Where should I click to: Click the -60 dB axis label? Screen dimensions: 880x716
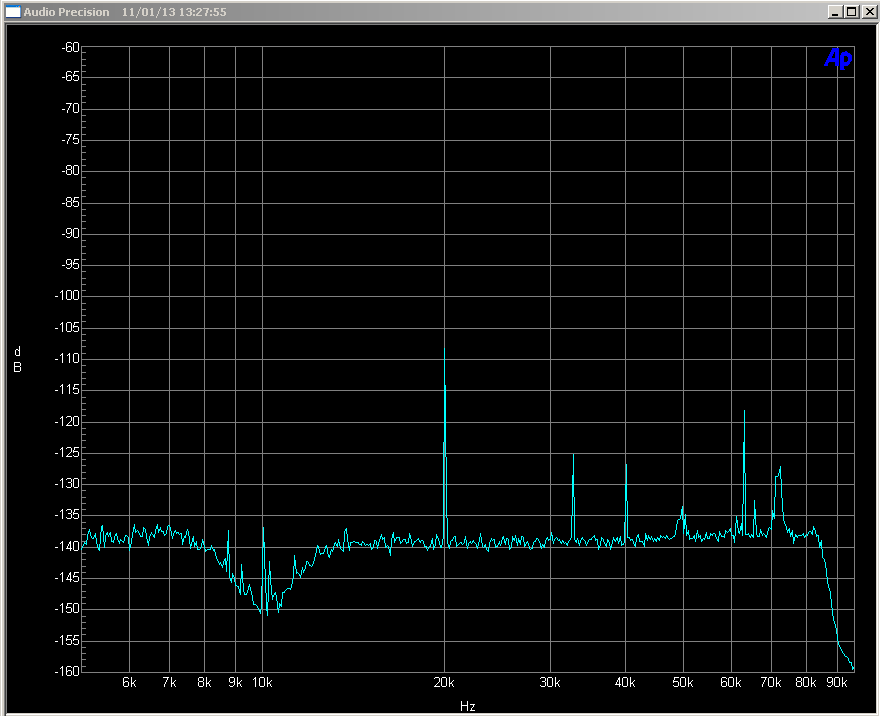point(70,48)
